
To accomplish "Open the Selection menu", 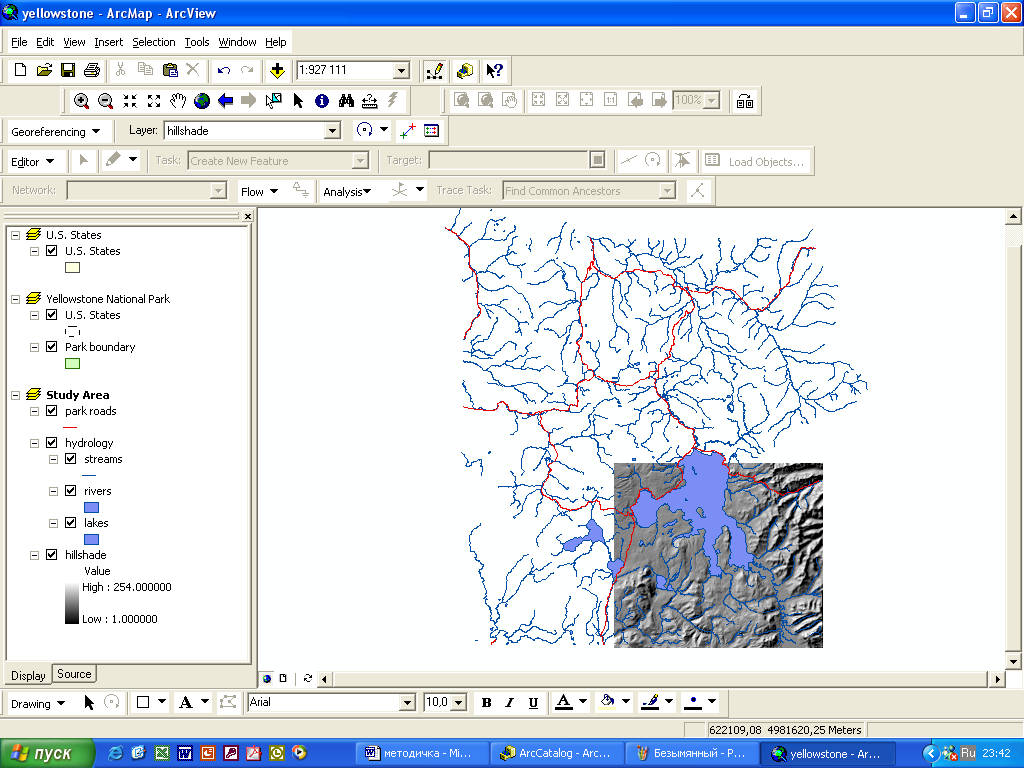I will pos(153,42).
